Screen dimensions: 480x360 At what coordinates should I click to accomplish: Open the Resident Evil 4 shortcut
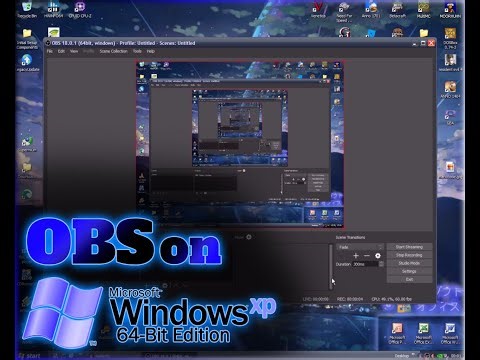coord(450,63)
